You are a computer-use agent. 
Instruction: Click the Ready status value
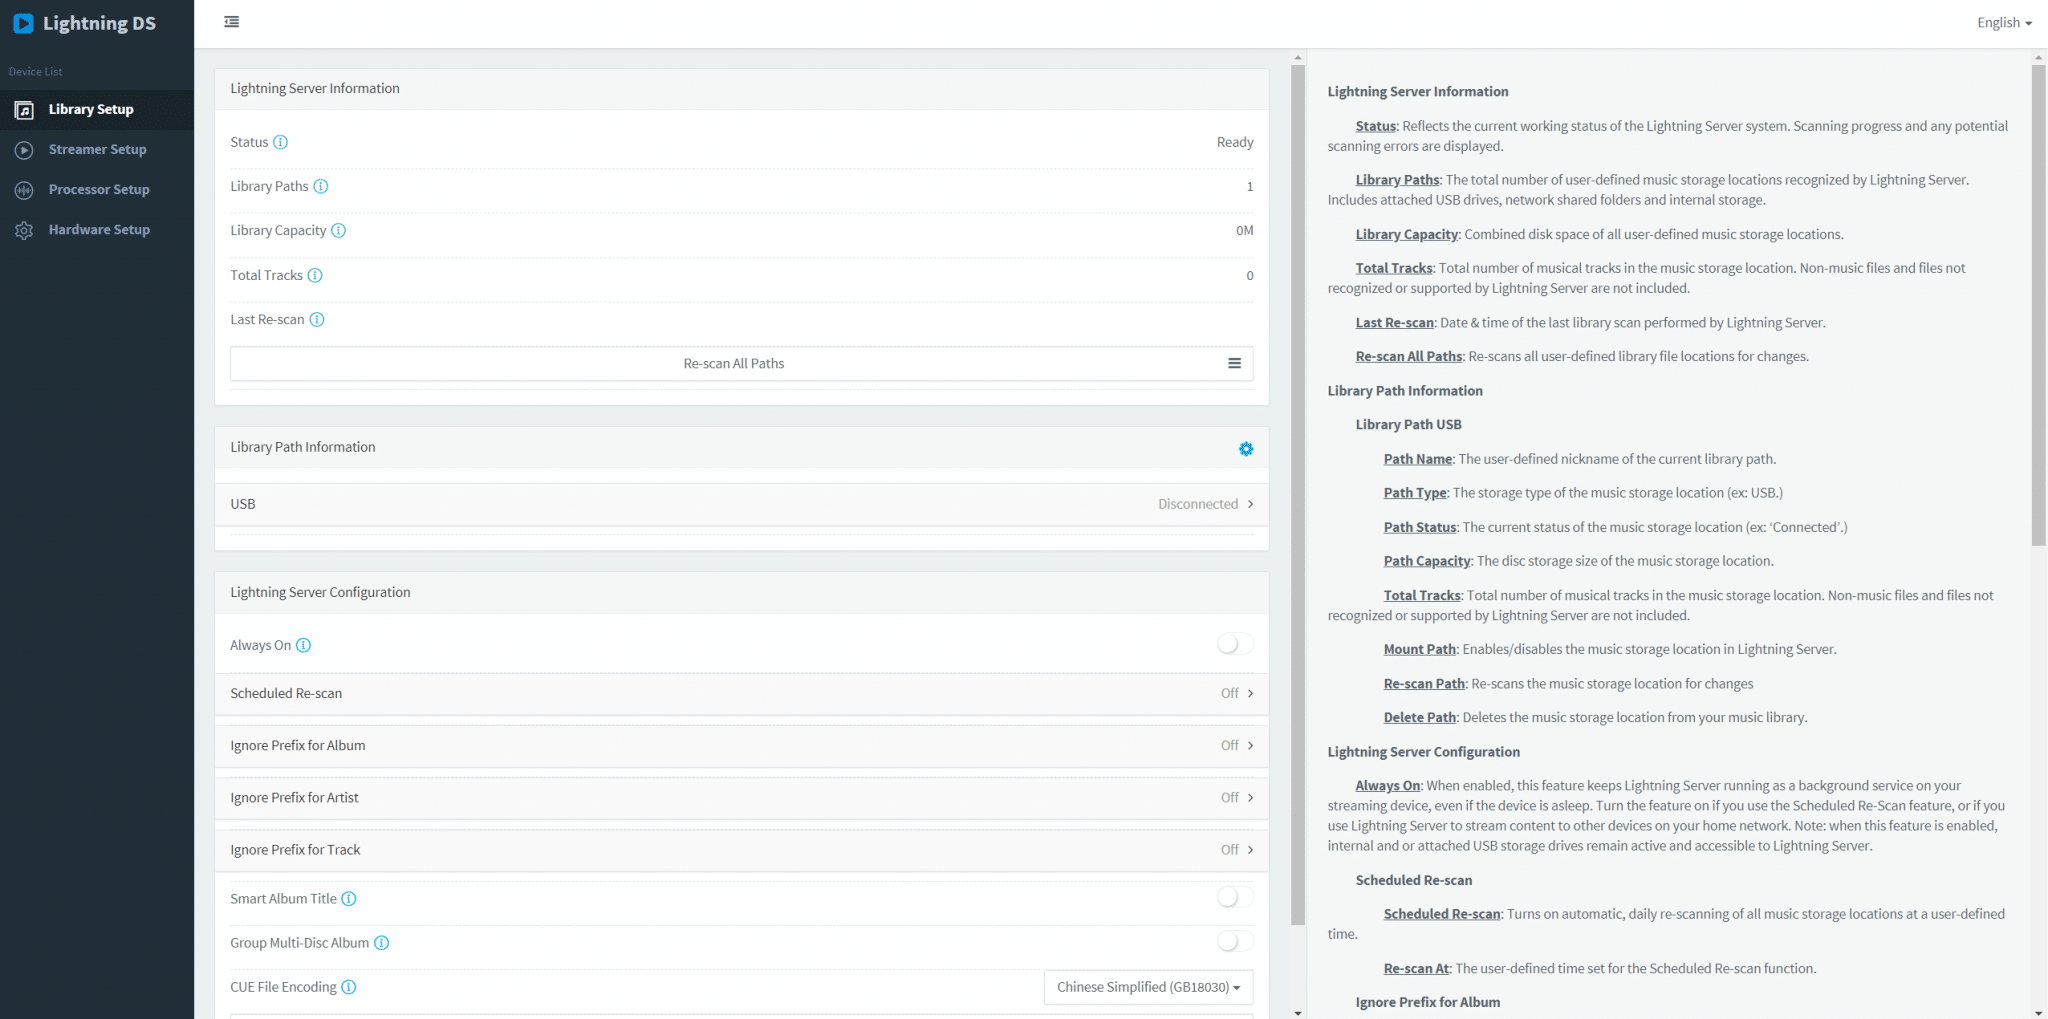pos(1235,142)
